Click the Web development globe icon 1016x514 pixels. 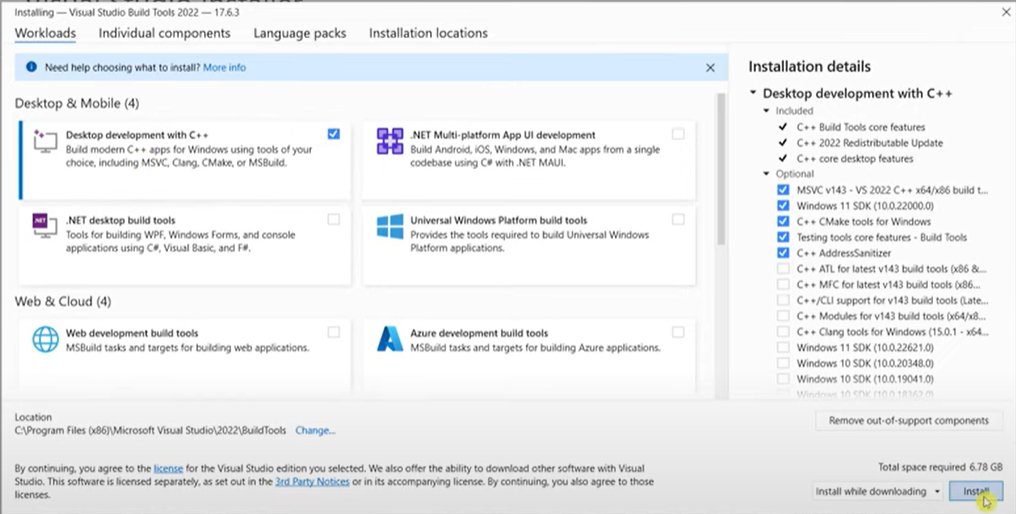pos(45,339)
